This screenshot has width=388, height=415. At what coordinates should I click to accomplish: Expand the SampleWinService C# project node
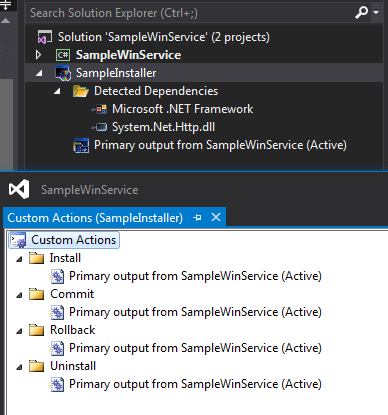pyautogui.click(x=39, y=55)
